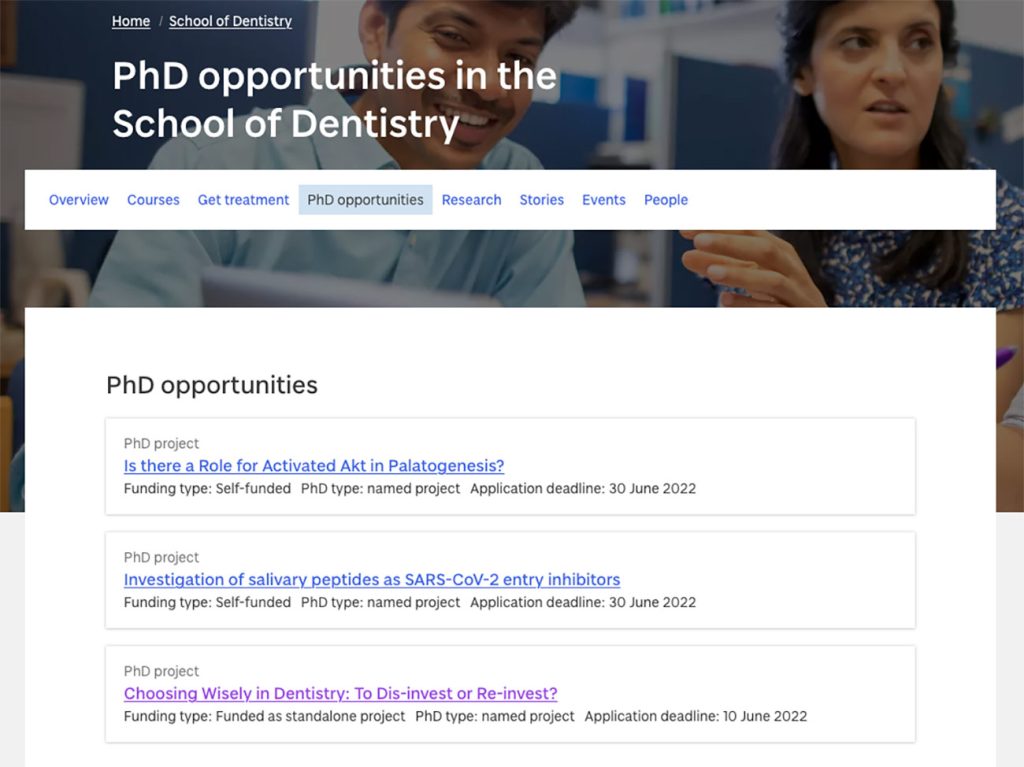Click the Events tab
The image size is (1024, 767).
pyautogui.click(x=604, y=200)
